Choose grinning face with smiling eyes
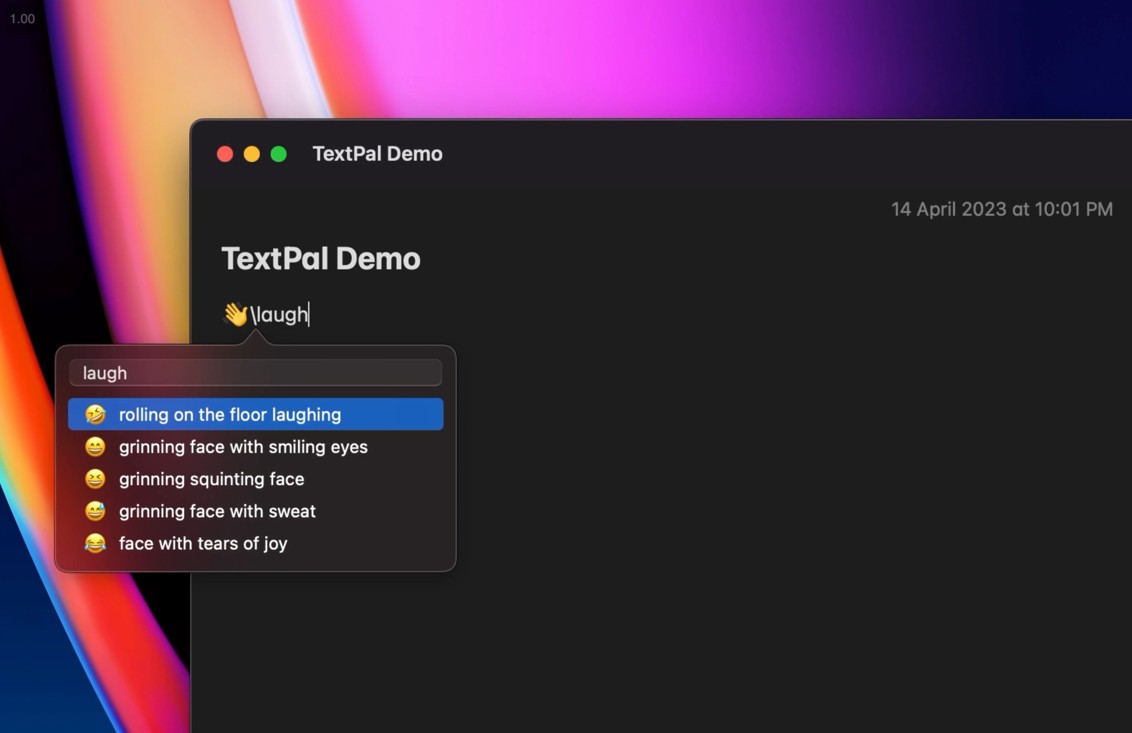The width and height of the screenshot is (1132, 733). [256, 447]
